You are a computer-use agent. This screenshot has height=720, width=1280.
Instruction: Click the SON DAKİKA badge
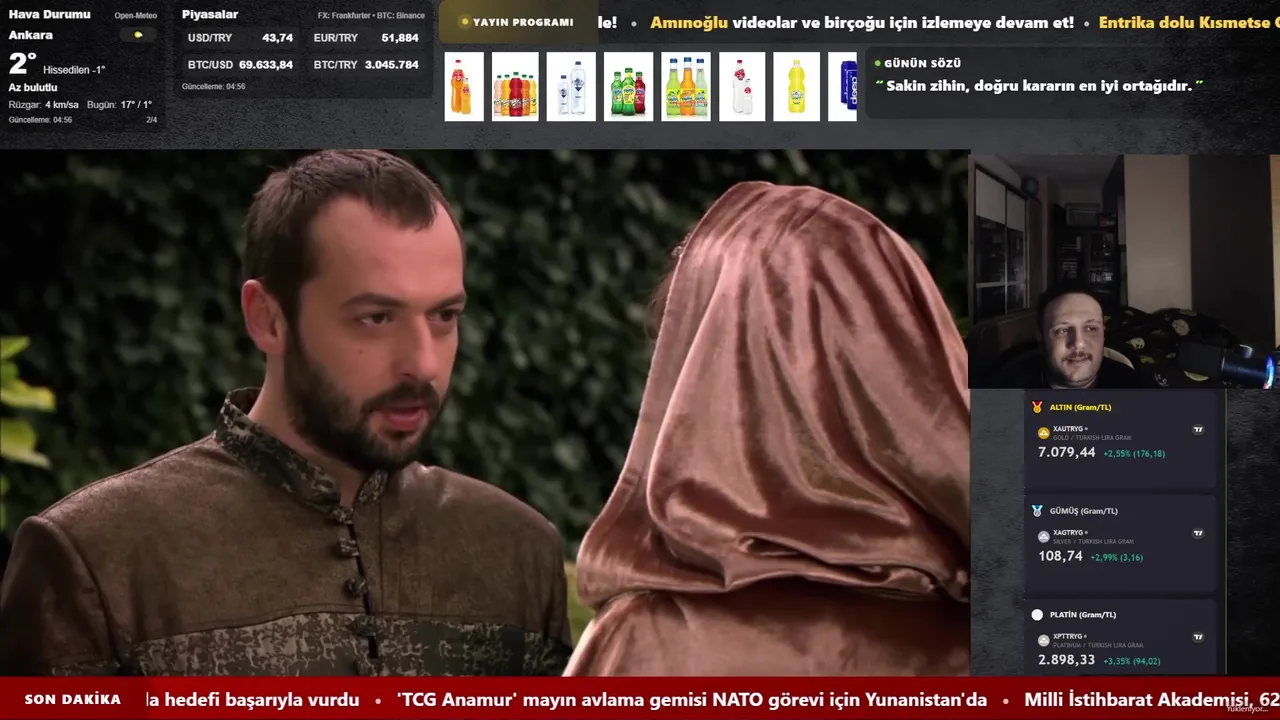pyautogui.click(x=73, y=700)
